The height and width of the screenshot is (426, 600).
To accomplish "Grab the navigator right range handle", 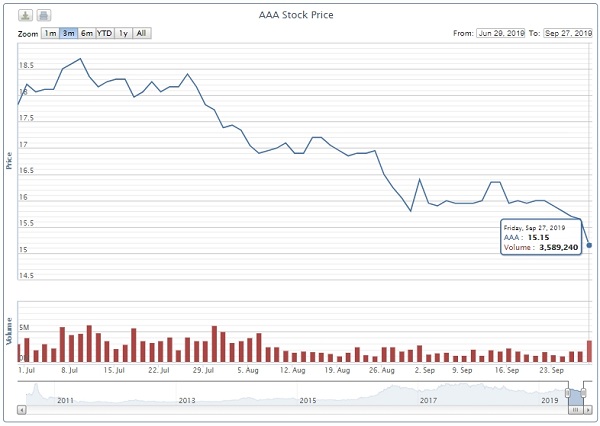I will tap(583, 393).
